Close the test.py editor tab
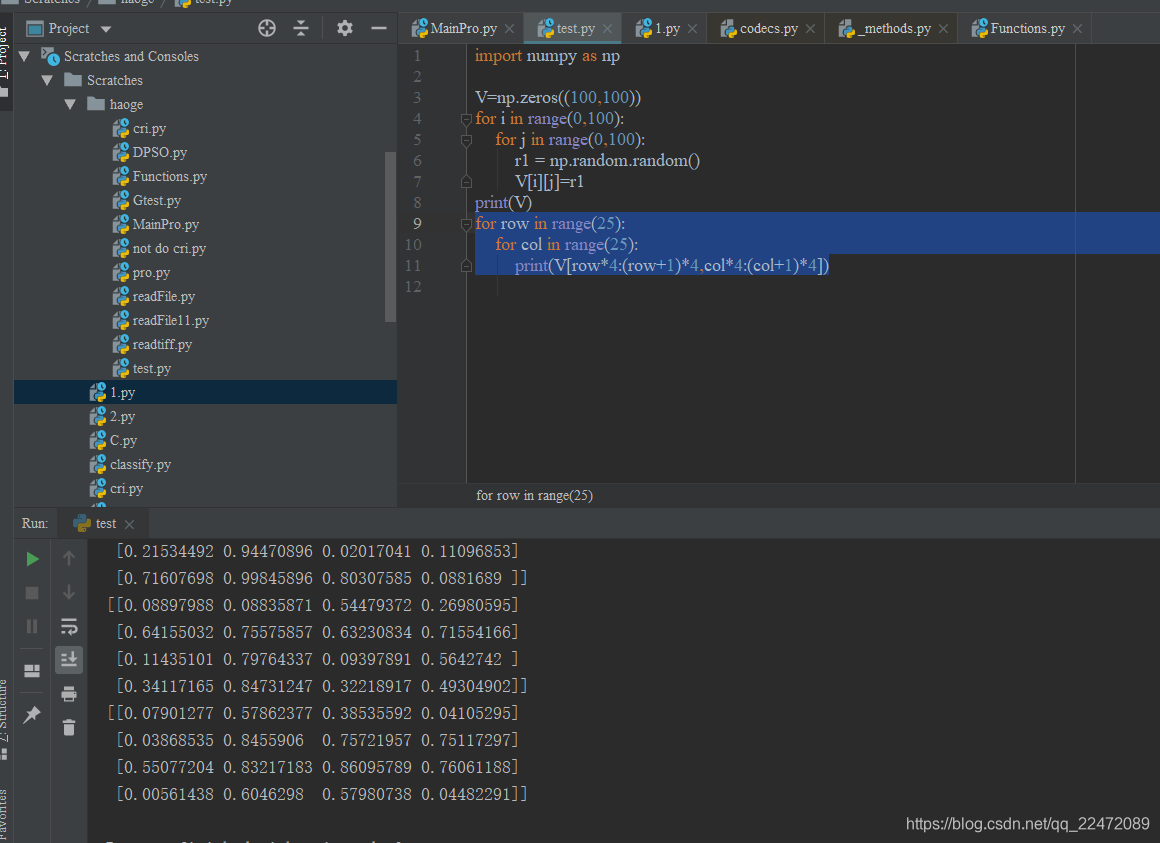Viewport: 1160px width, 843px height. pyautogui.click(x=607, y=29)
